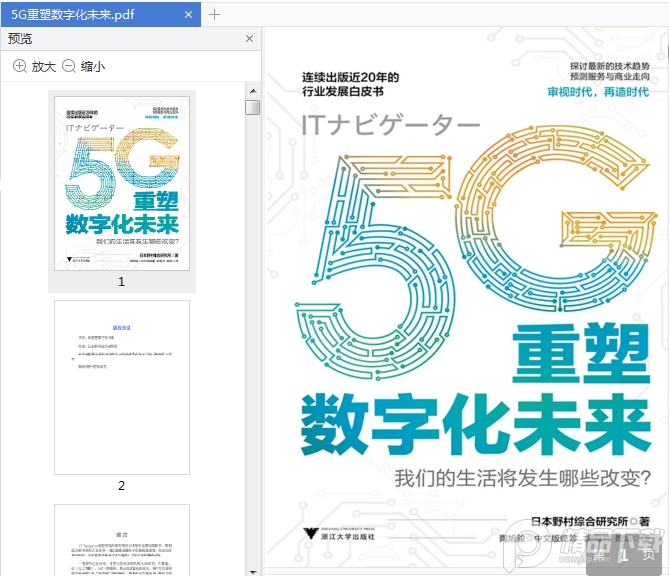Click the page indicator 第1页 at bottom right
669x576 pixels.
624,555
